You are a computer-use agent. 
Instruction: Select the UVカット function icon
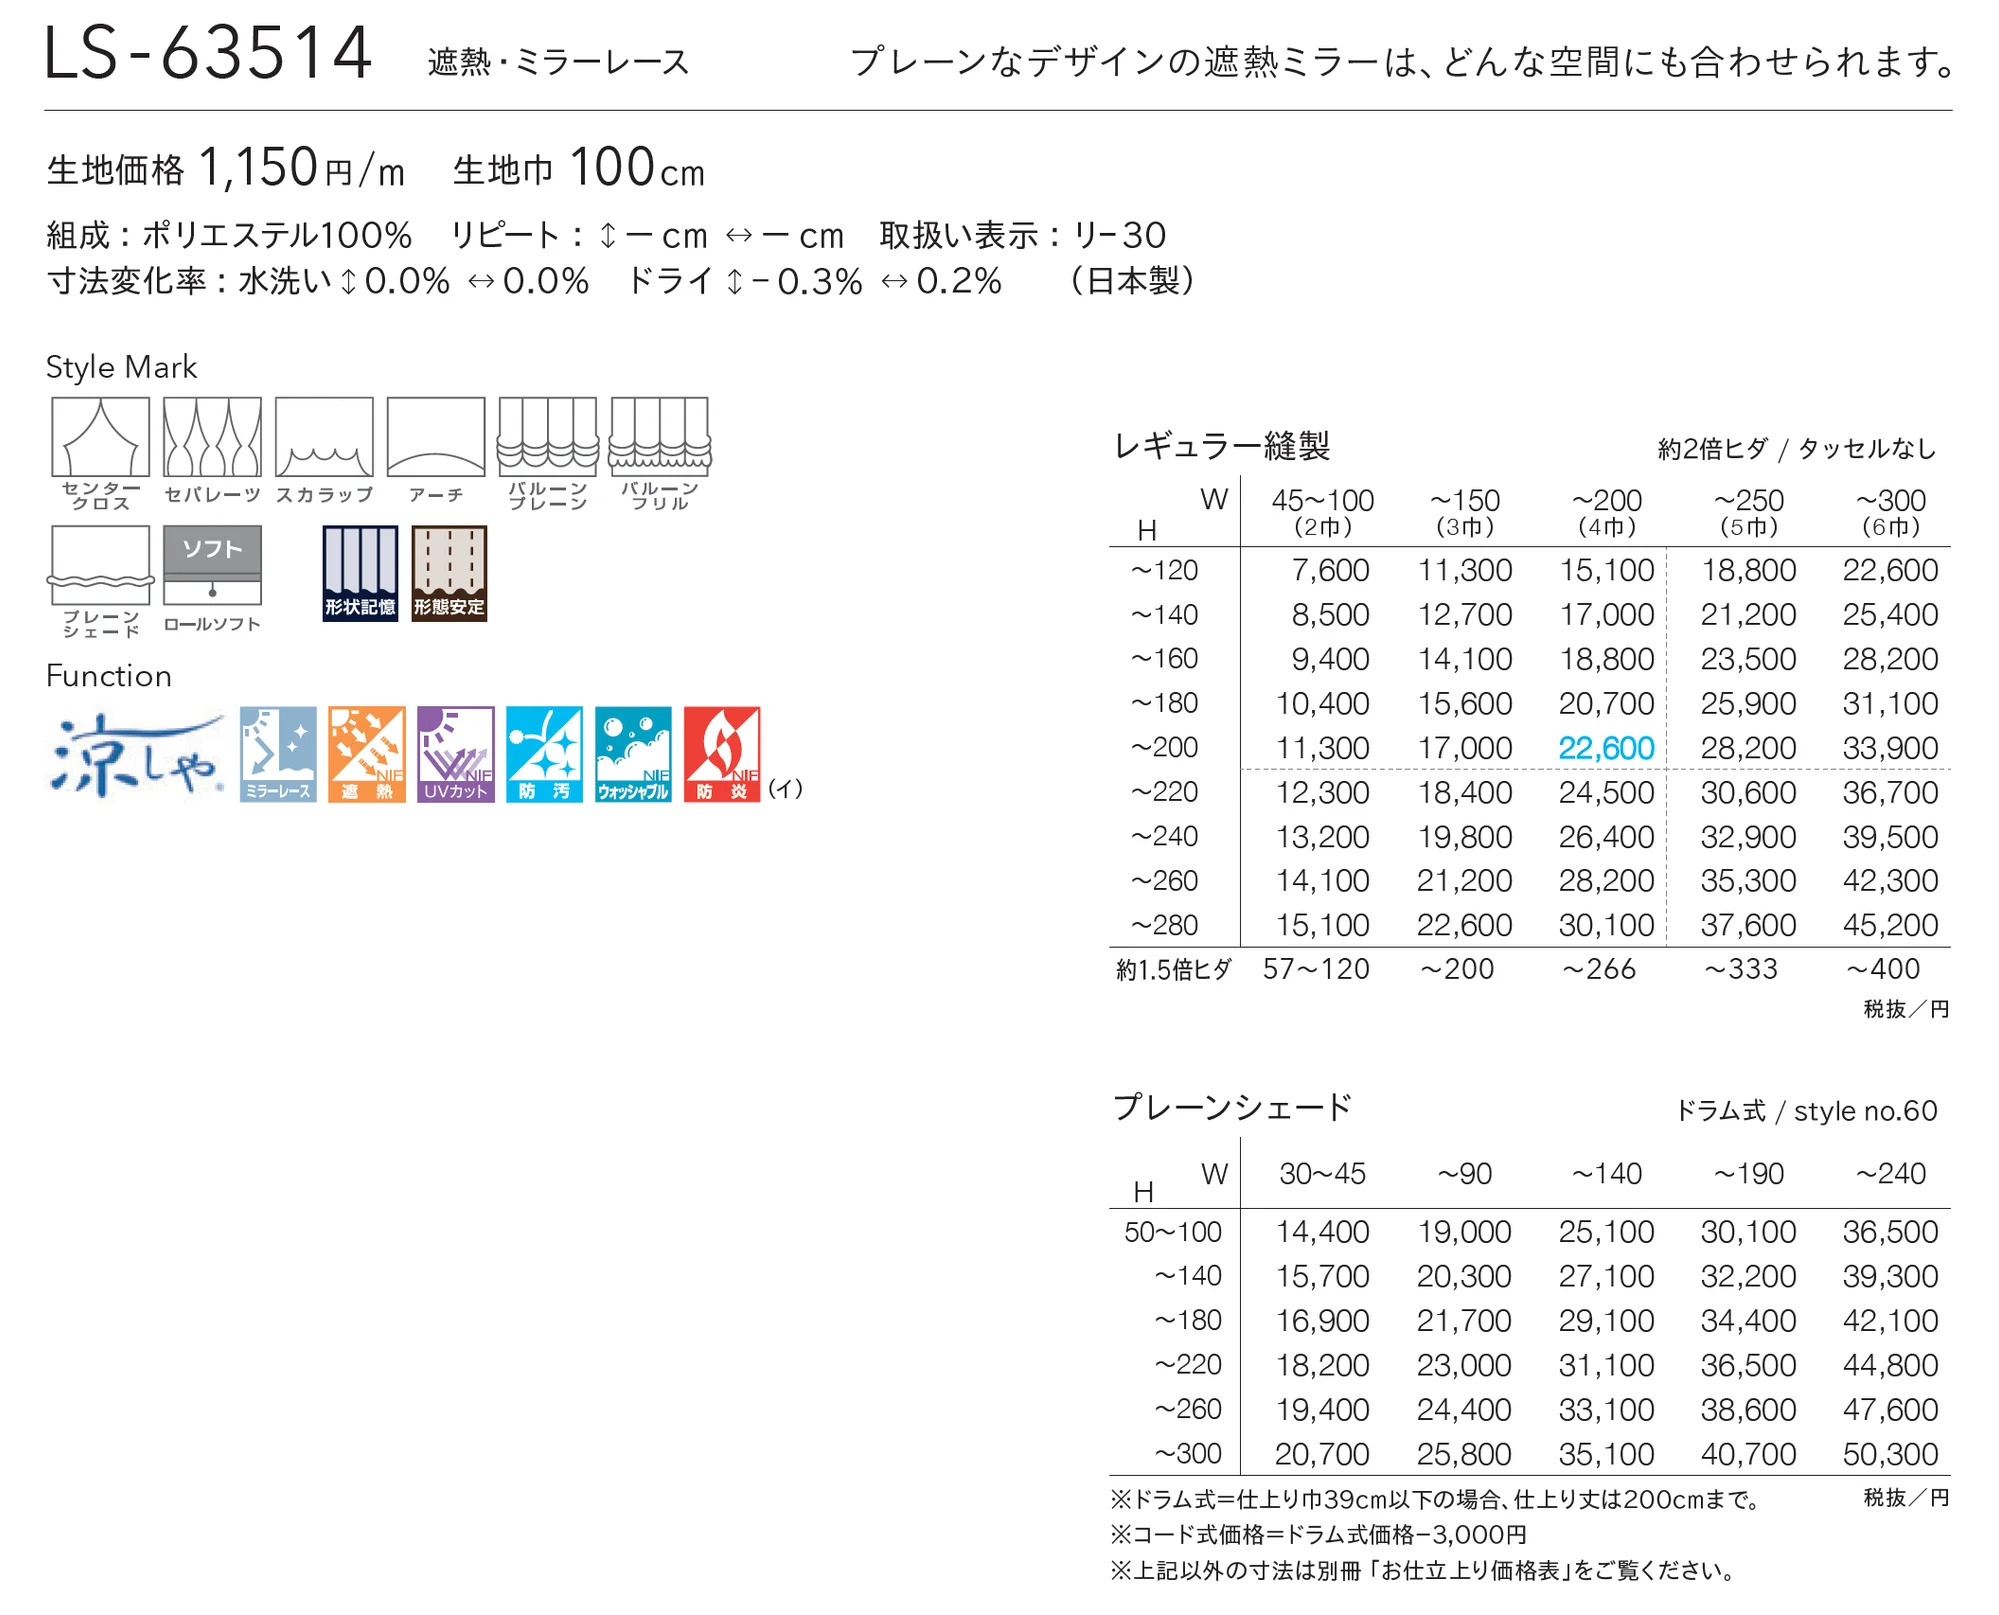456,754
